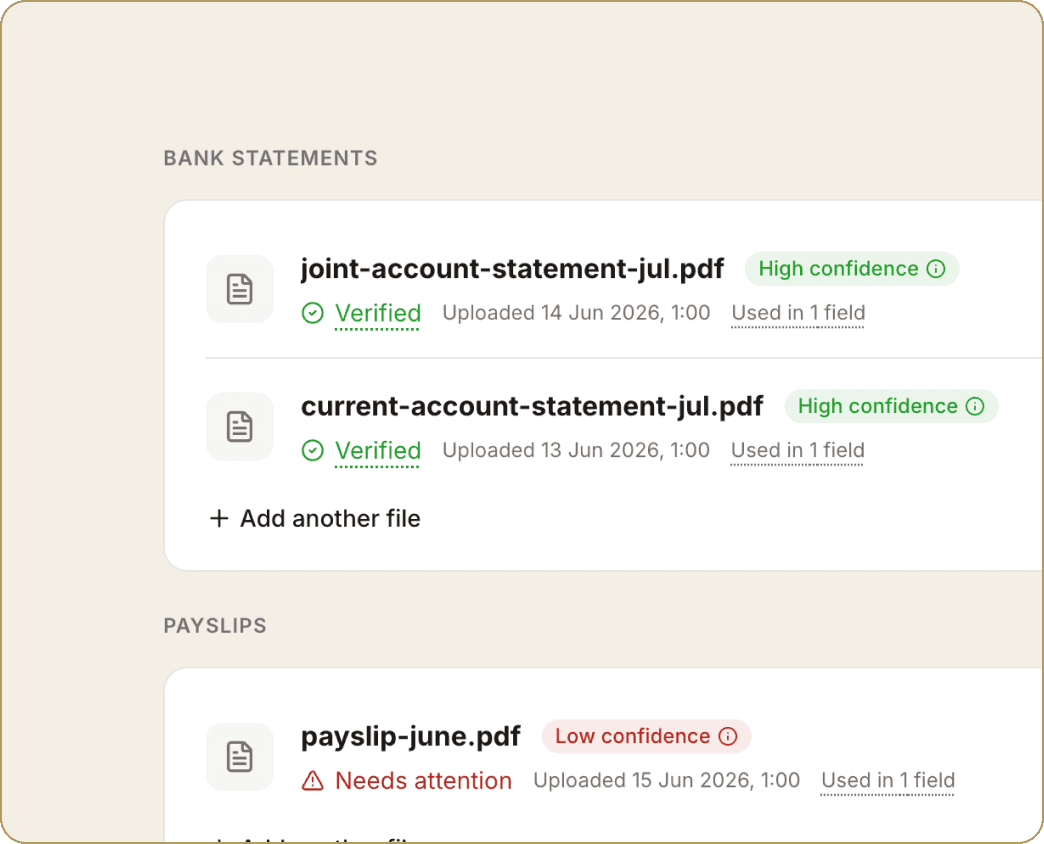Open Verified status of current-account-statement-jul.pdf
This screenshot has height=844, width=1044.
pos(378,451)
